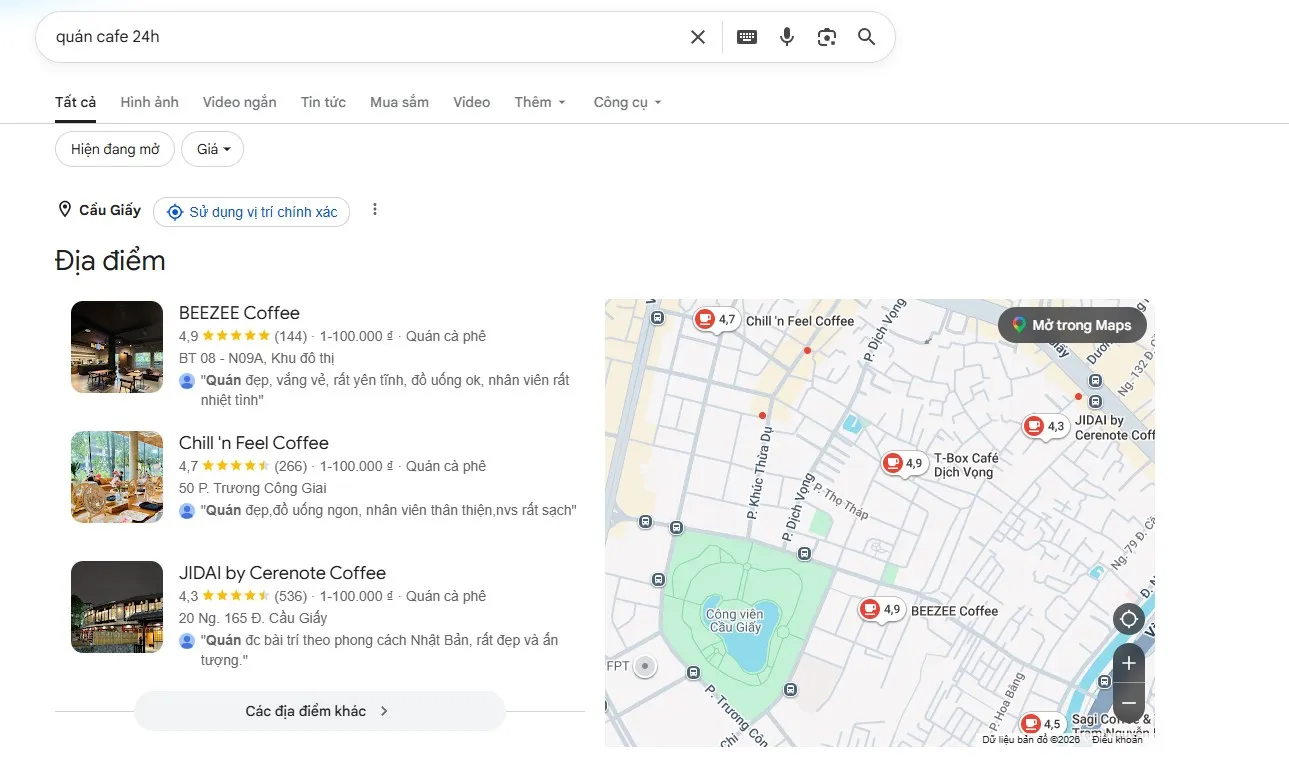Click Mở trong Maps button
This screenshot has height=772, width=1289.
tap(1073, 325)
